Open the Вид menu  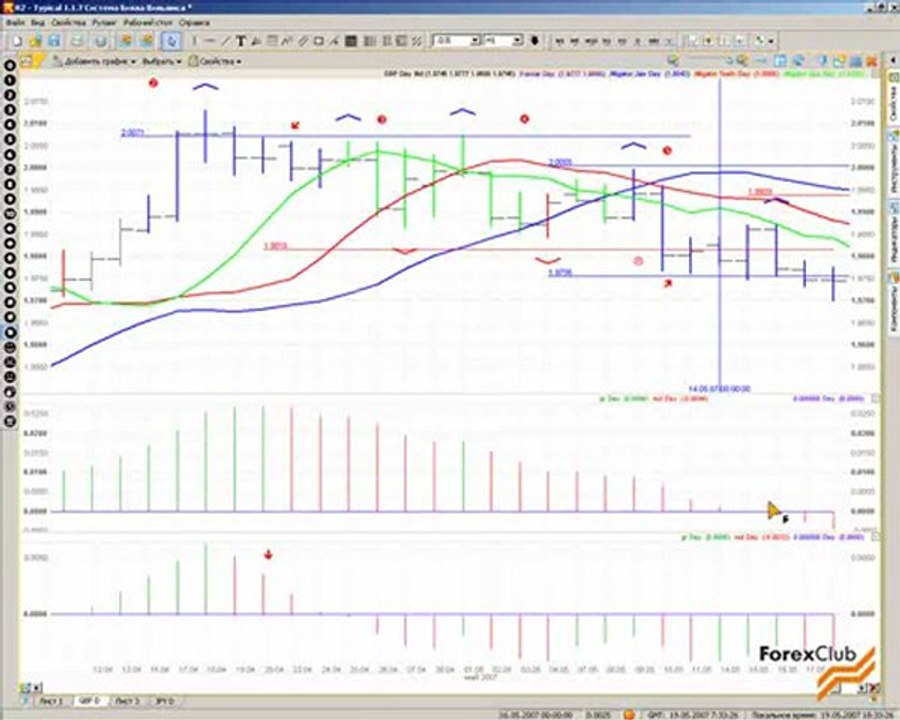[x=38, y=22]
